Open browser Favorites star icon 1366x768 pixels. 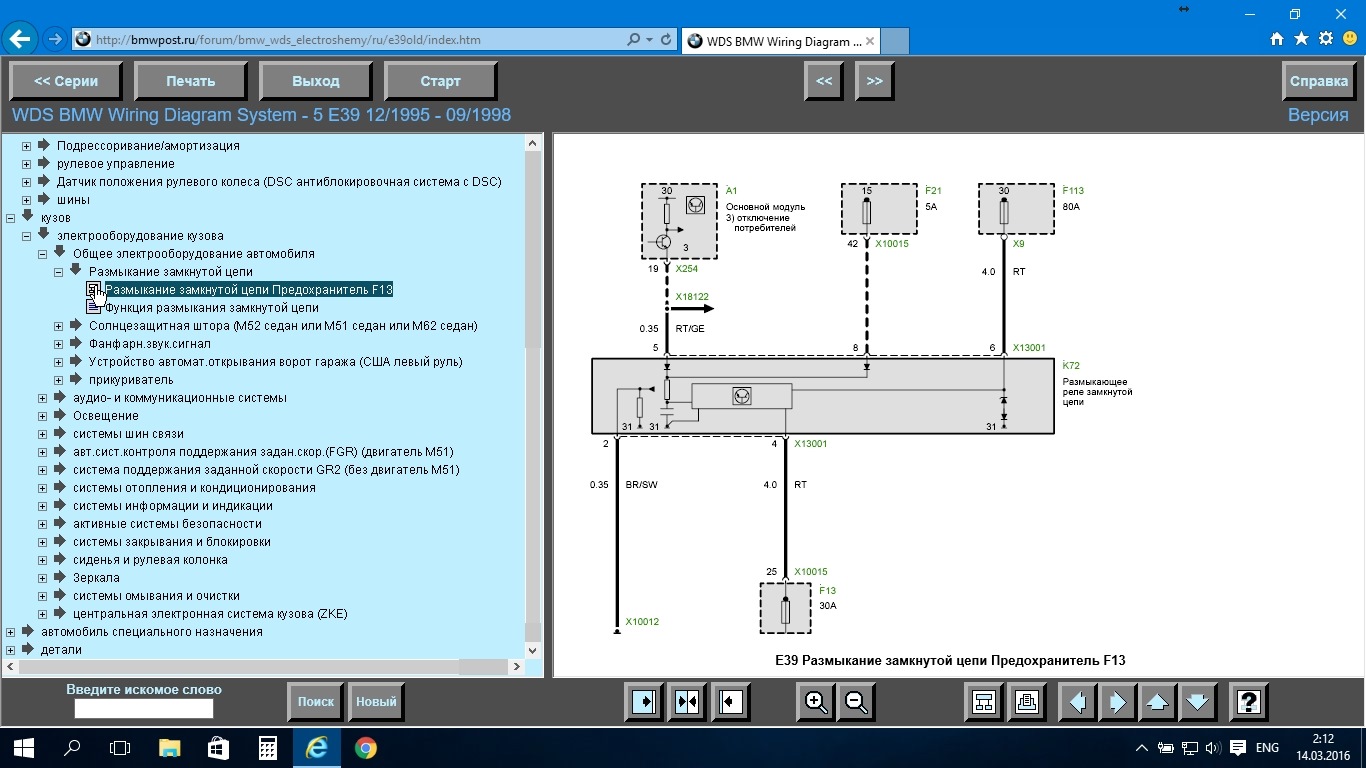[x=1301, y=39]
